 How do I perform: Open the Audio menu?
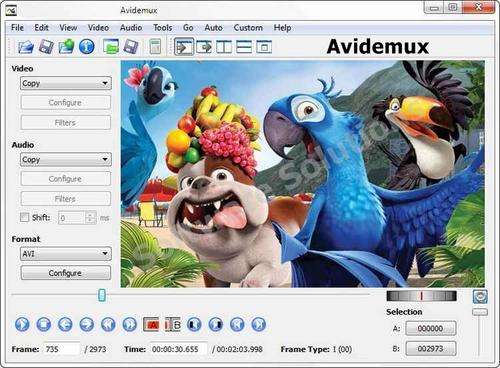point(131,28)
